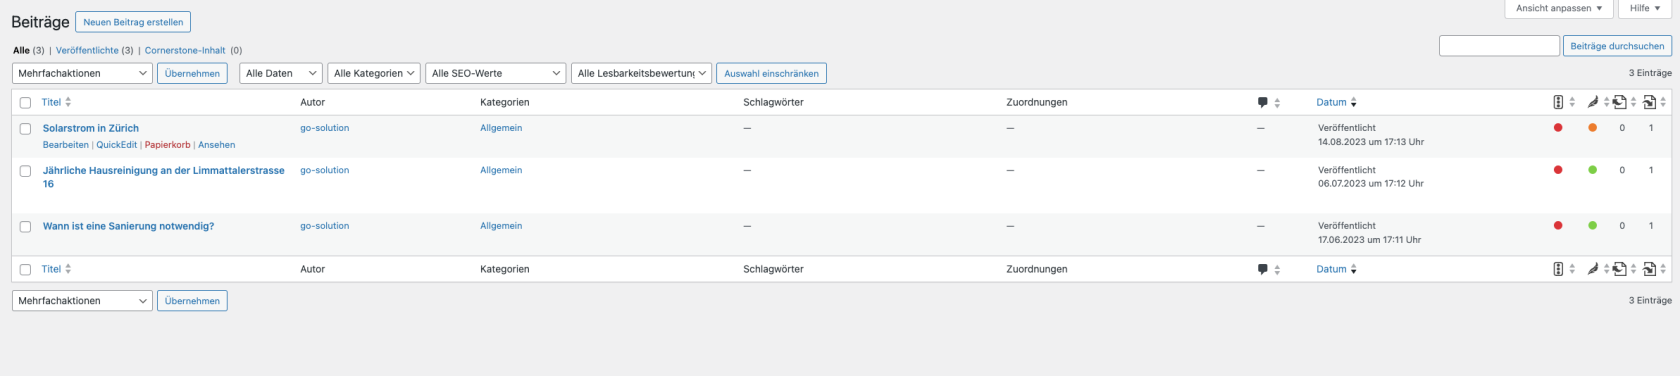Click Ansehen under Solarstrom in Zürich
The height and width of the screenshot is (376, 1680).
(217, 145)
